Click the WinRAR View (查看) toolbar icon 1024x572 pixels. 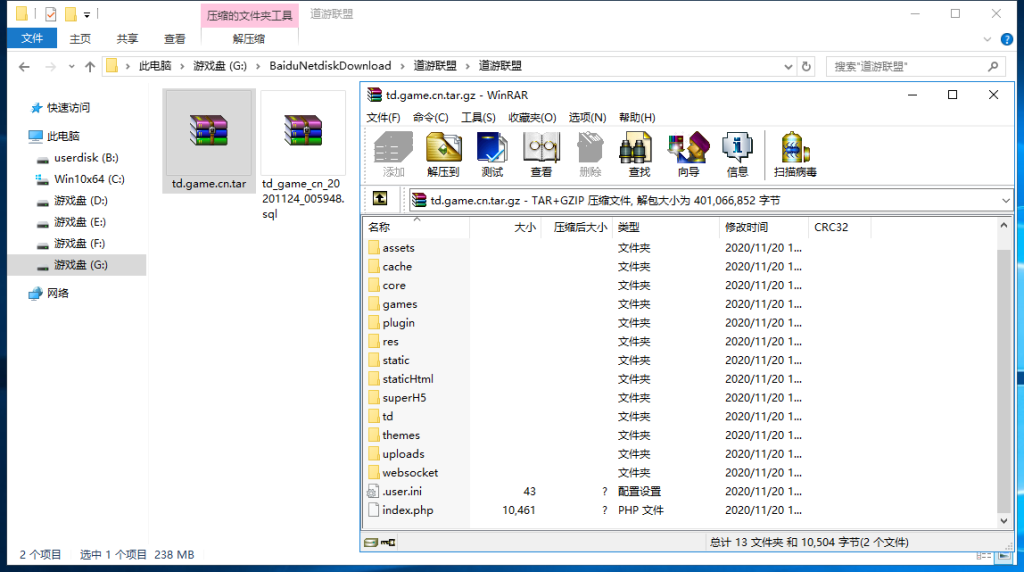click(541, 154)
